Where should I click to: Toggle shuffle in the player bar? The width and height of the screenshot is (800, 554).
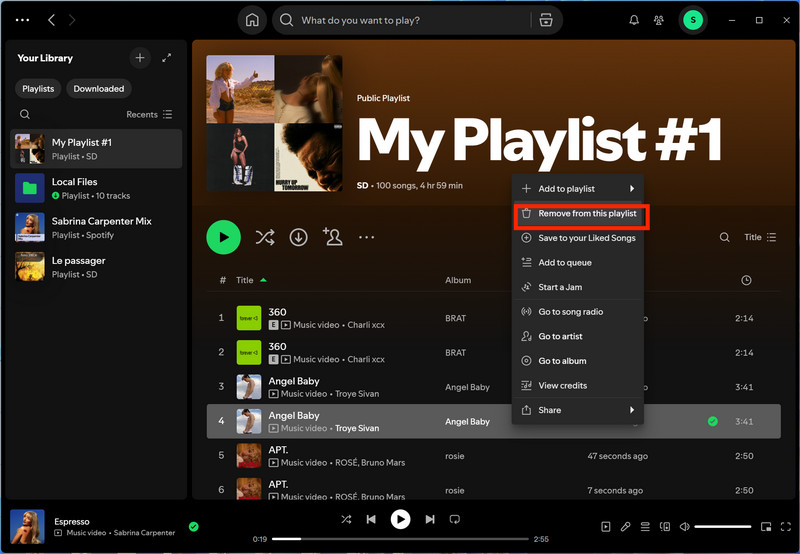click(346, 519)
